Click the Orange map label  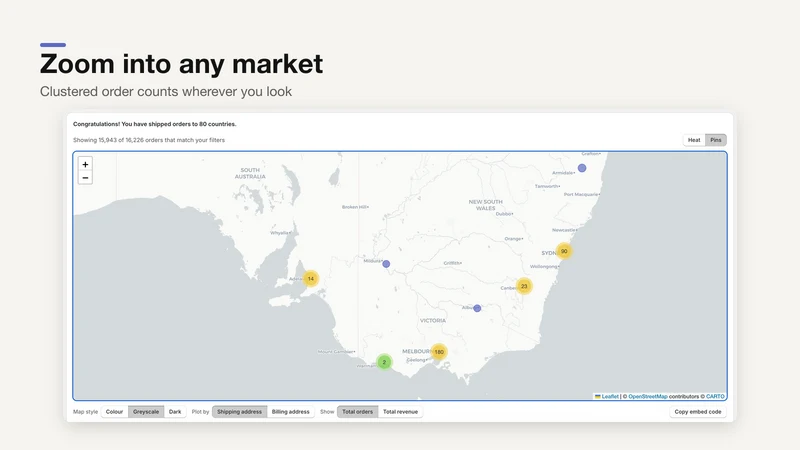[x=514, y=239]
